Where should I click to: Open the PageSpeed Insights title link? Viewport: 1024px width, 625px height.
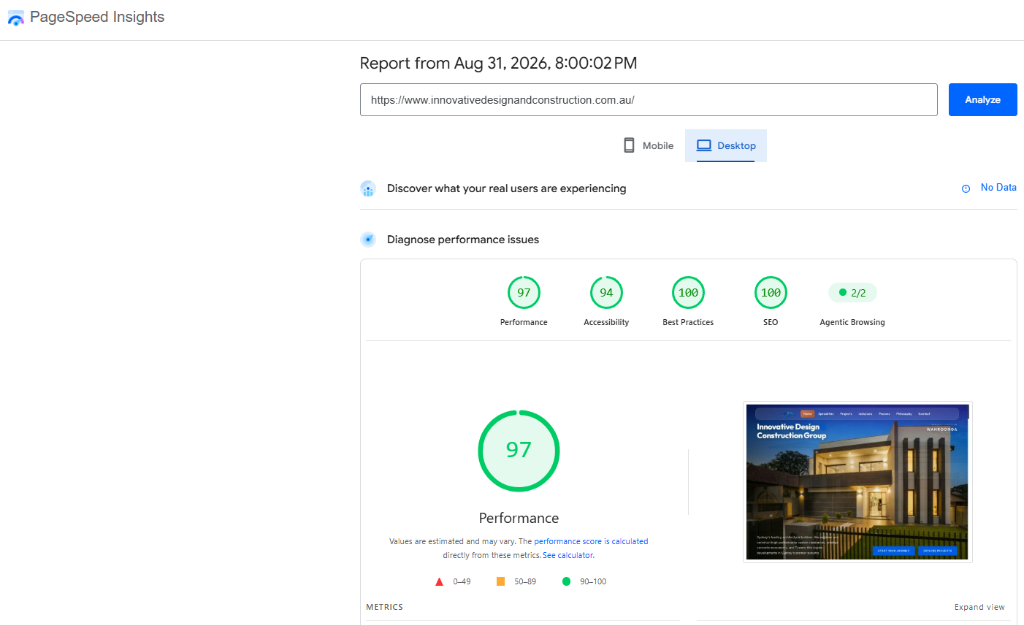point(97,17)
